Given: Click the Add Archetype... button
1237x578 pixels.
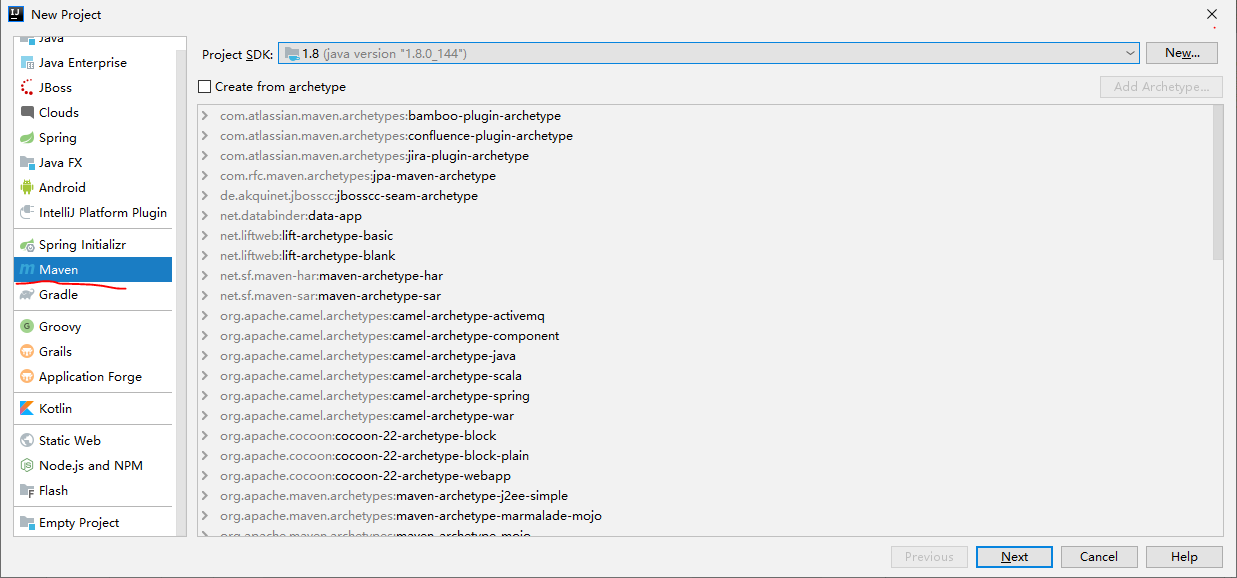Looking at the screenshot, I should click(1161, 87).
